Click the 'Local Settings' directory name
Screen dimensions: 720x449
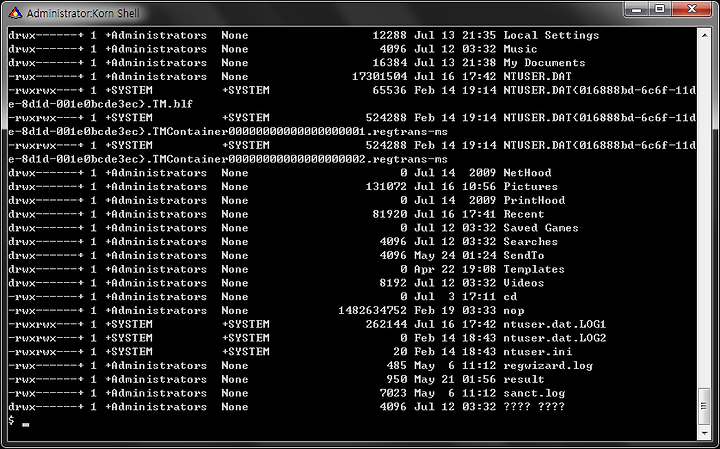[551, 35]
